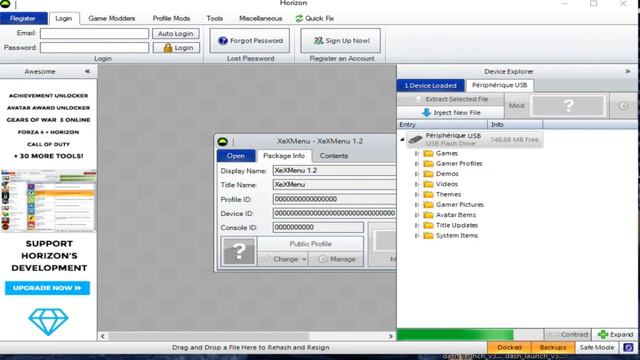This screenshot has width=640, height=360.
Task: Click the green plus Expand icon
Action: tap(603, 335)
